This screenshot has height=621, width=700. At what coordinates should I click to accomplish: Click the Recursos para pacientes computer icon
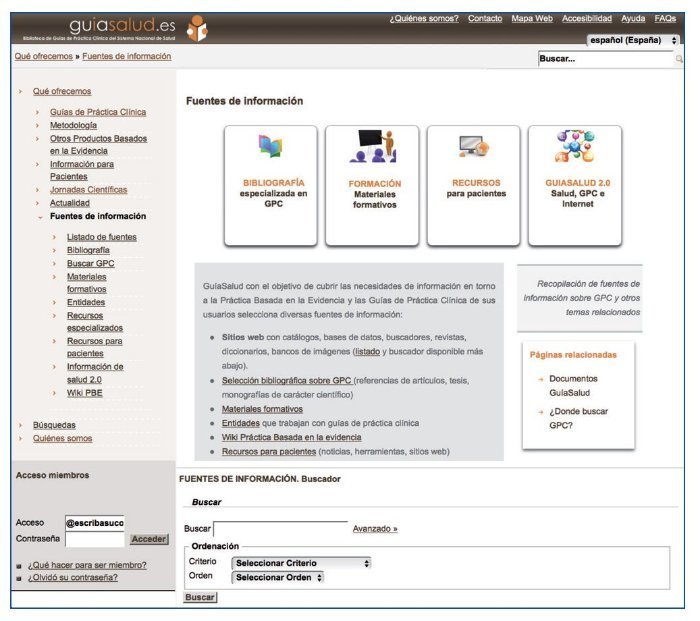(474, 148)
